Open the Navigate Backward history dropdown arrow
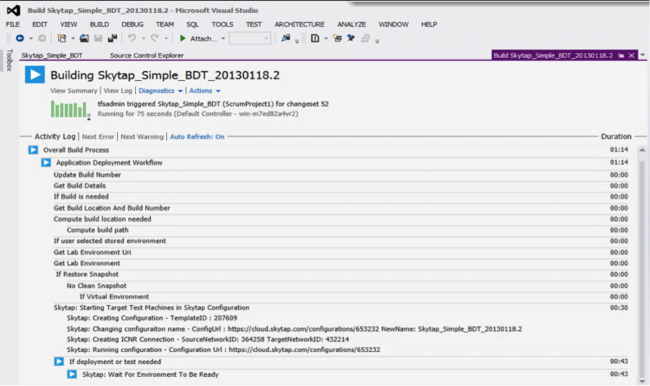 pyautogui.click(x=31, y=39)
